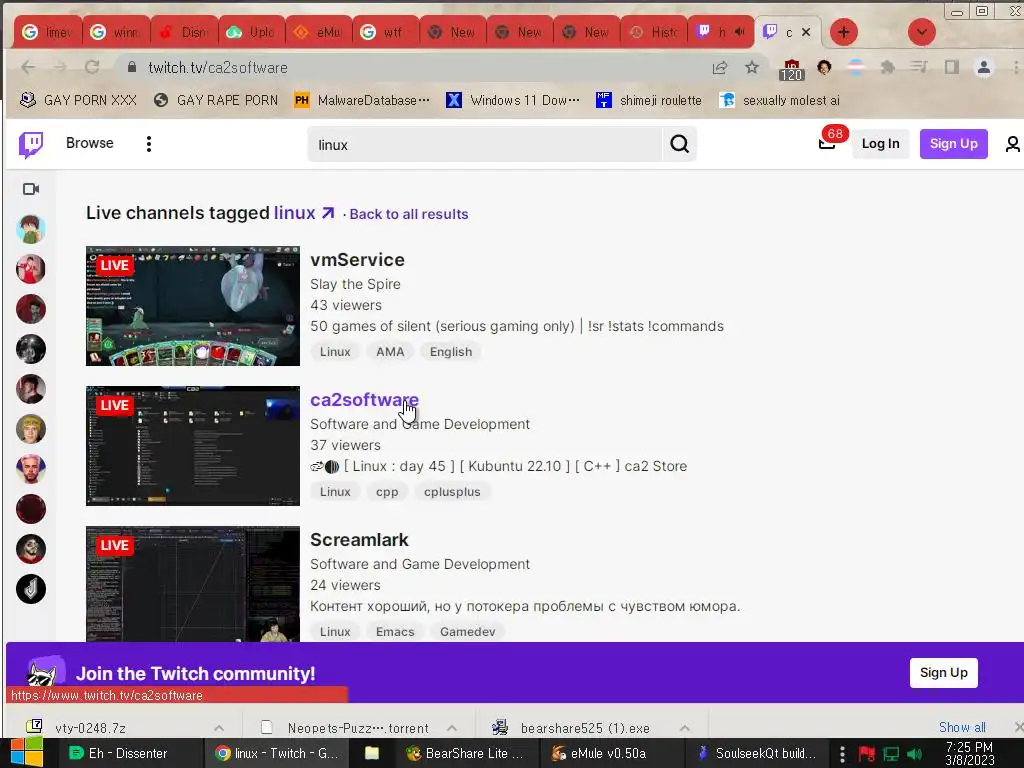
Task: Open the ca2software stream thumbnail
Action: pyautogui.click(x=193, y=445)
